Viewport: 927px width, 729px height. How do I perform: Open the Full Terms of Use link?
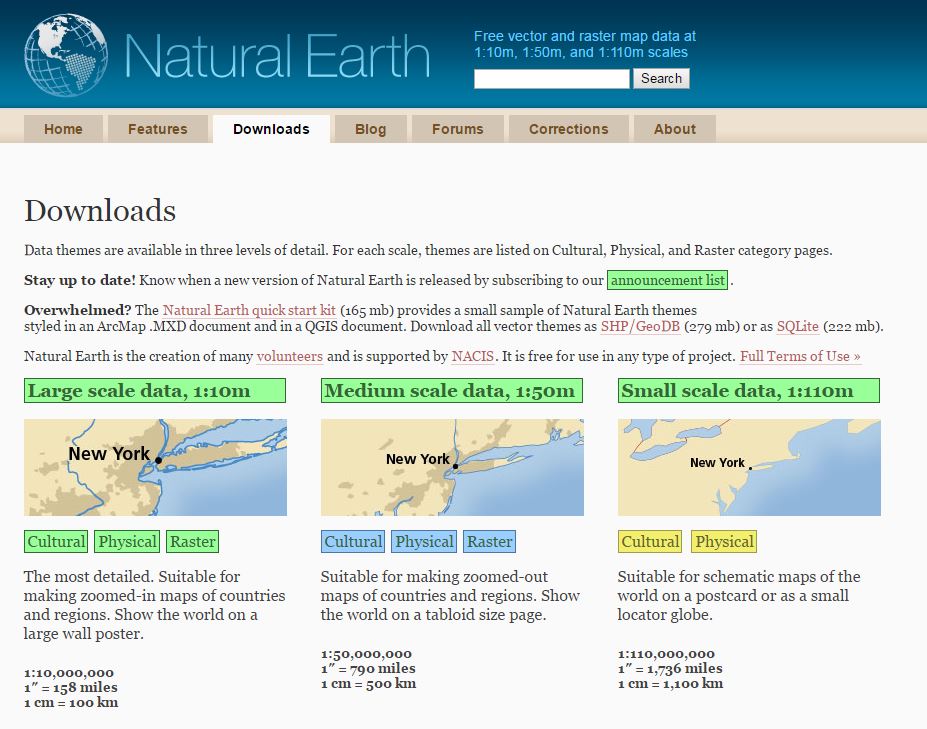(800, 356)
